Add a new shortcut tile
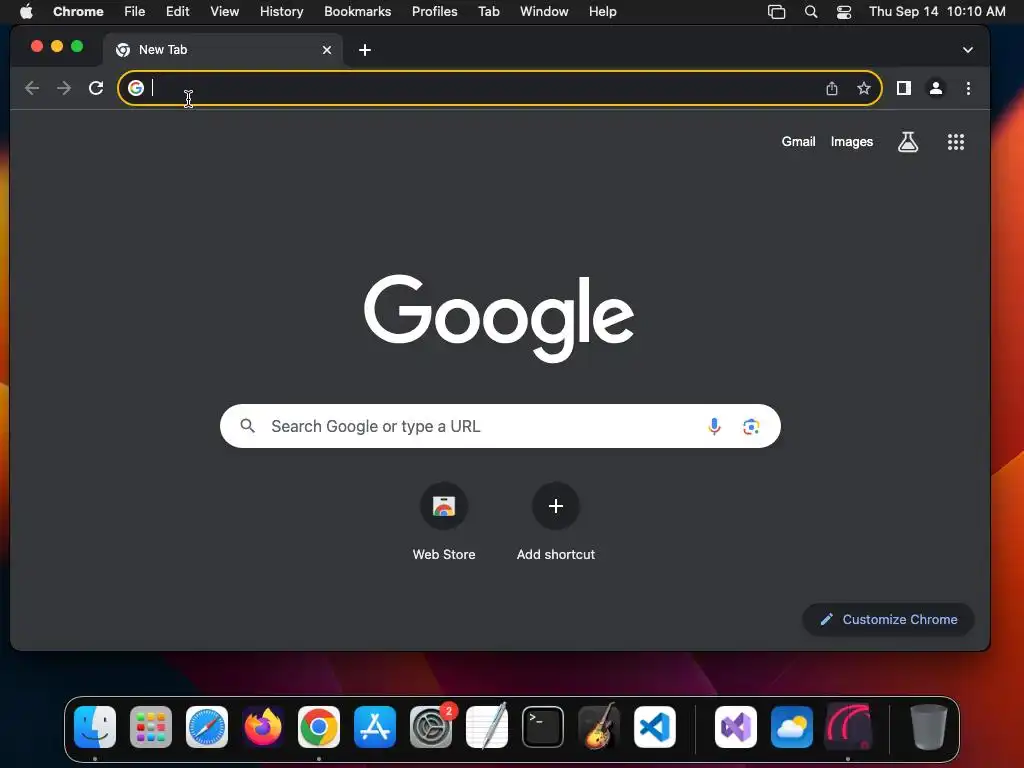 point(556,506)
